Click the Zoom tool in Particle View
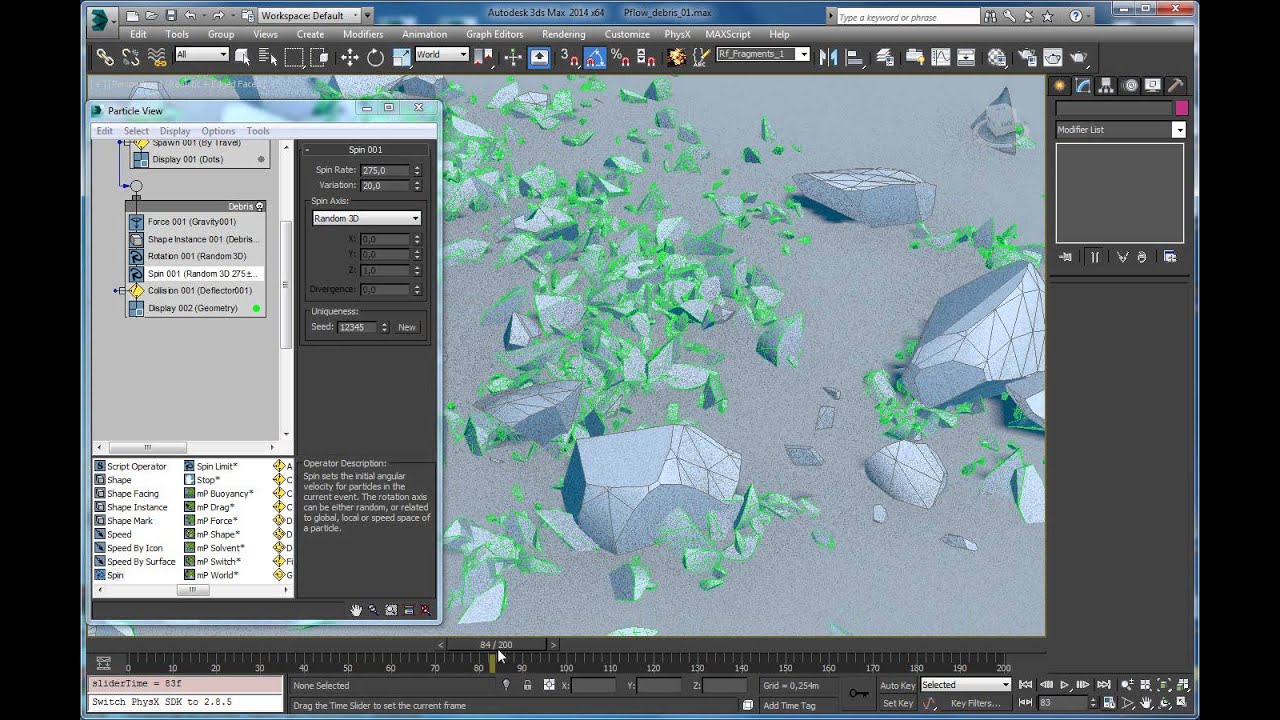Viewport: 1280px width, 720px height. click(373, 609)
